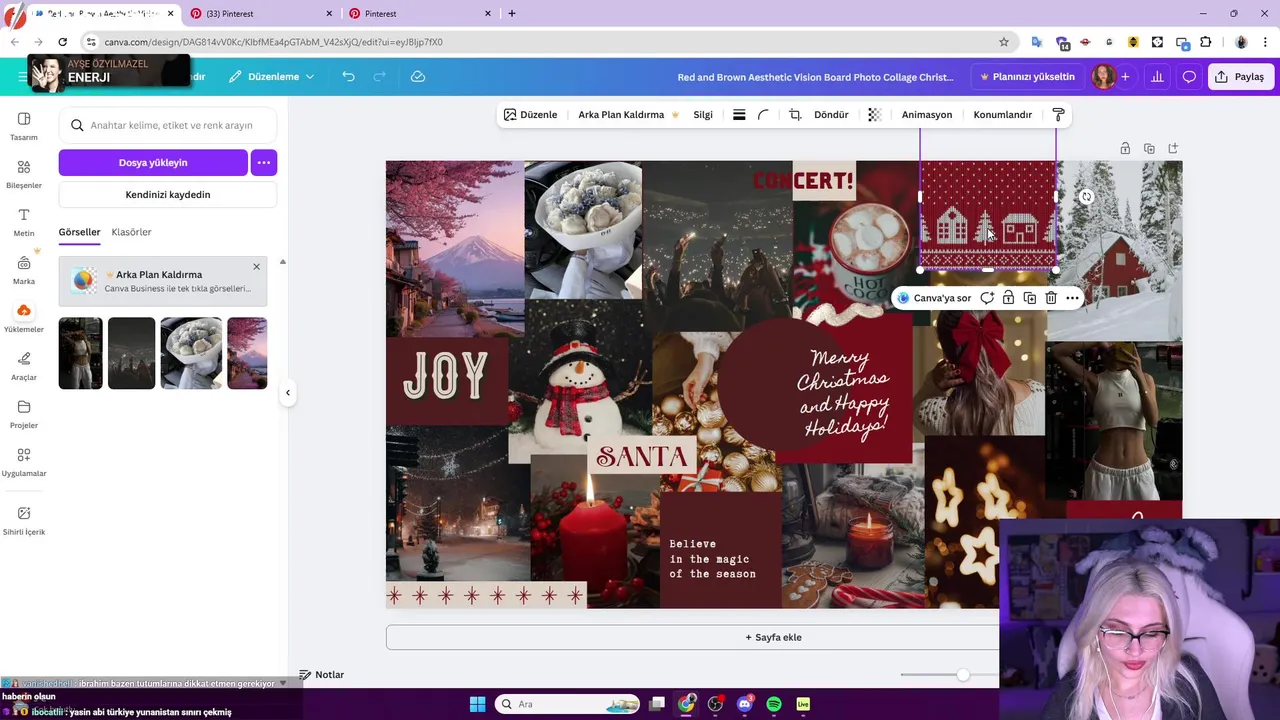Image resolution: width=1280 pixels, height=720 pixels.
Task: Open the hamburger main menu
Action: (22, 77)
